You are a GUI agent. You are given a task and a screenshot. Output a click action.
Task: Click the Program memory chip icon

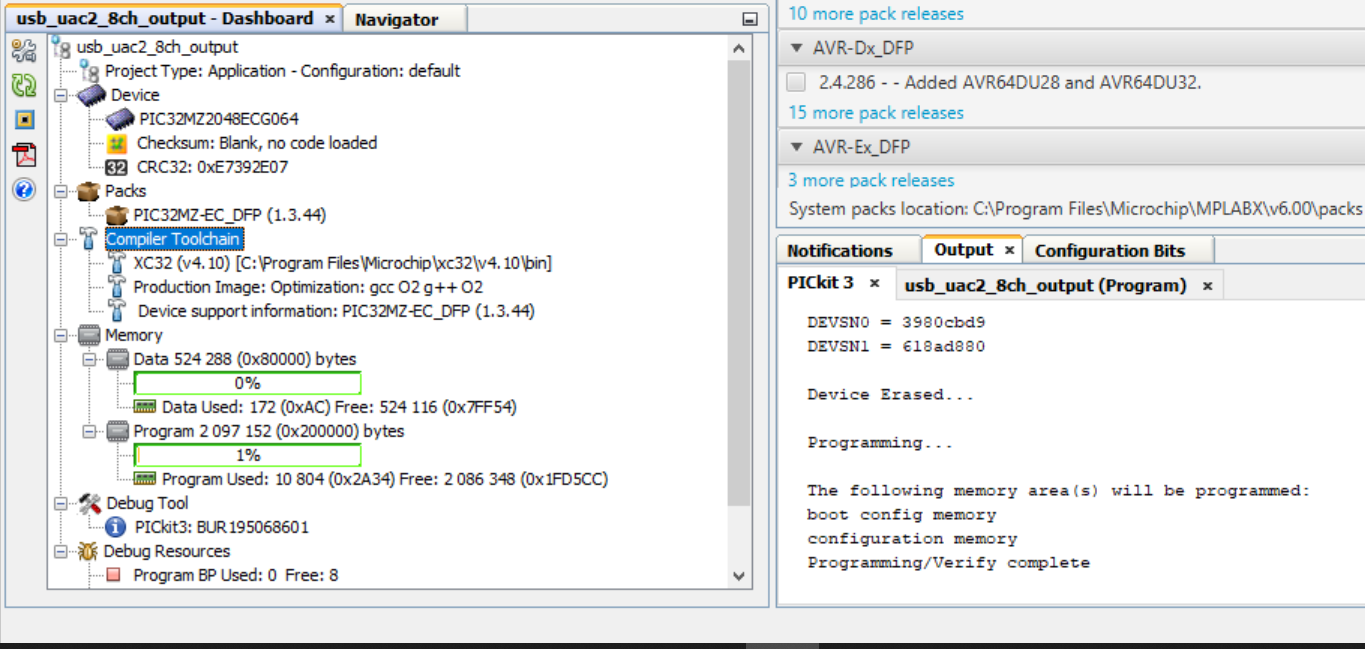click(x=118, y=431)
